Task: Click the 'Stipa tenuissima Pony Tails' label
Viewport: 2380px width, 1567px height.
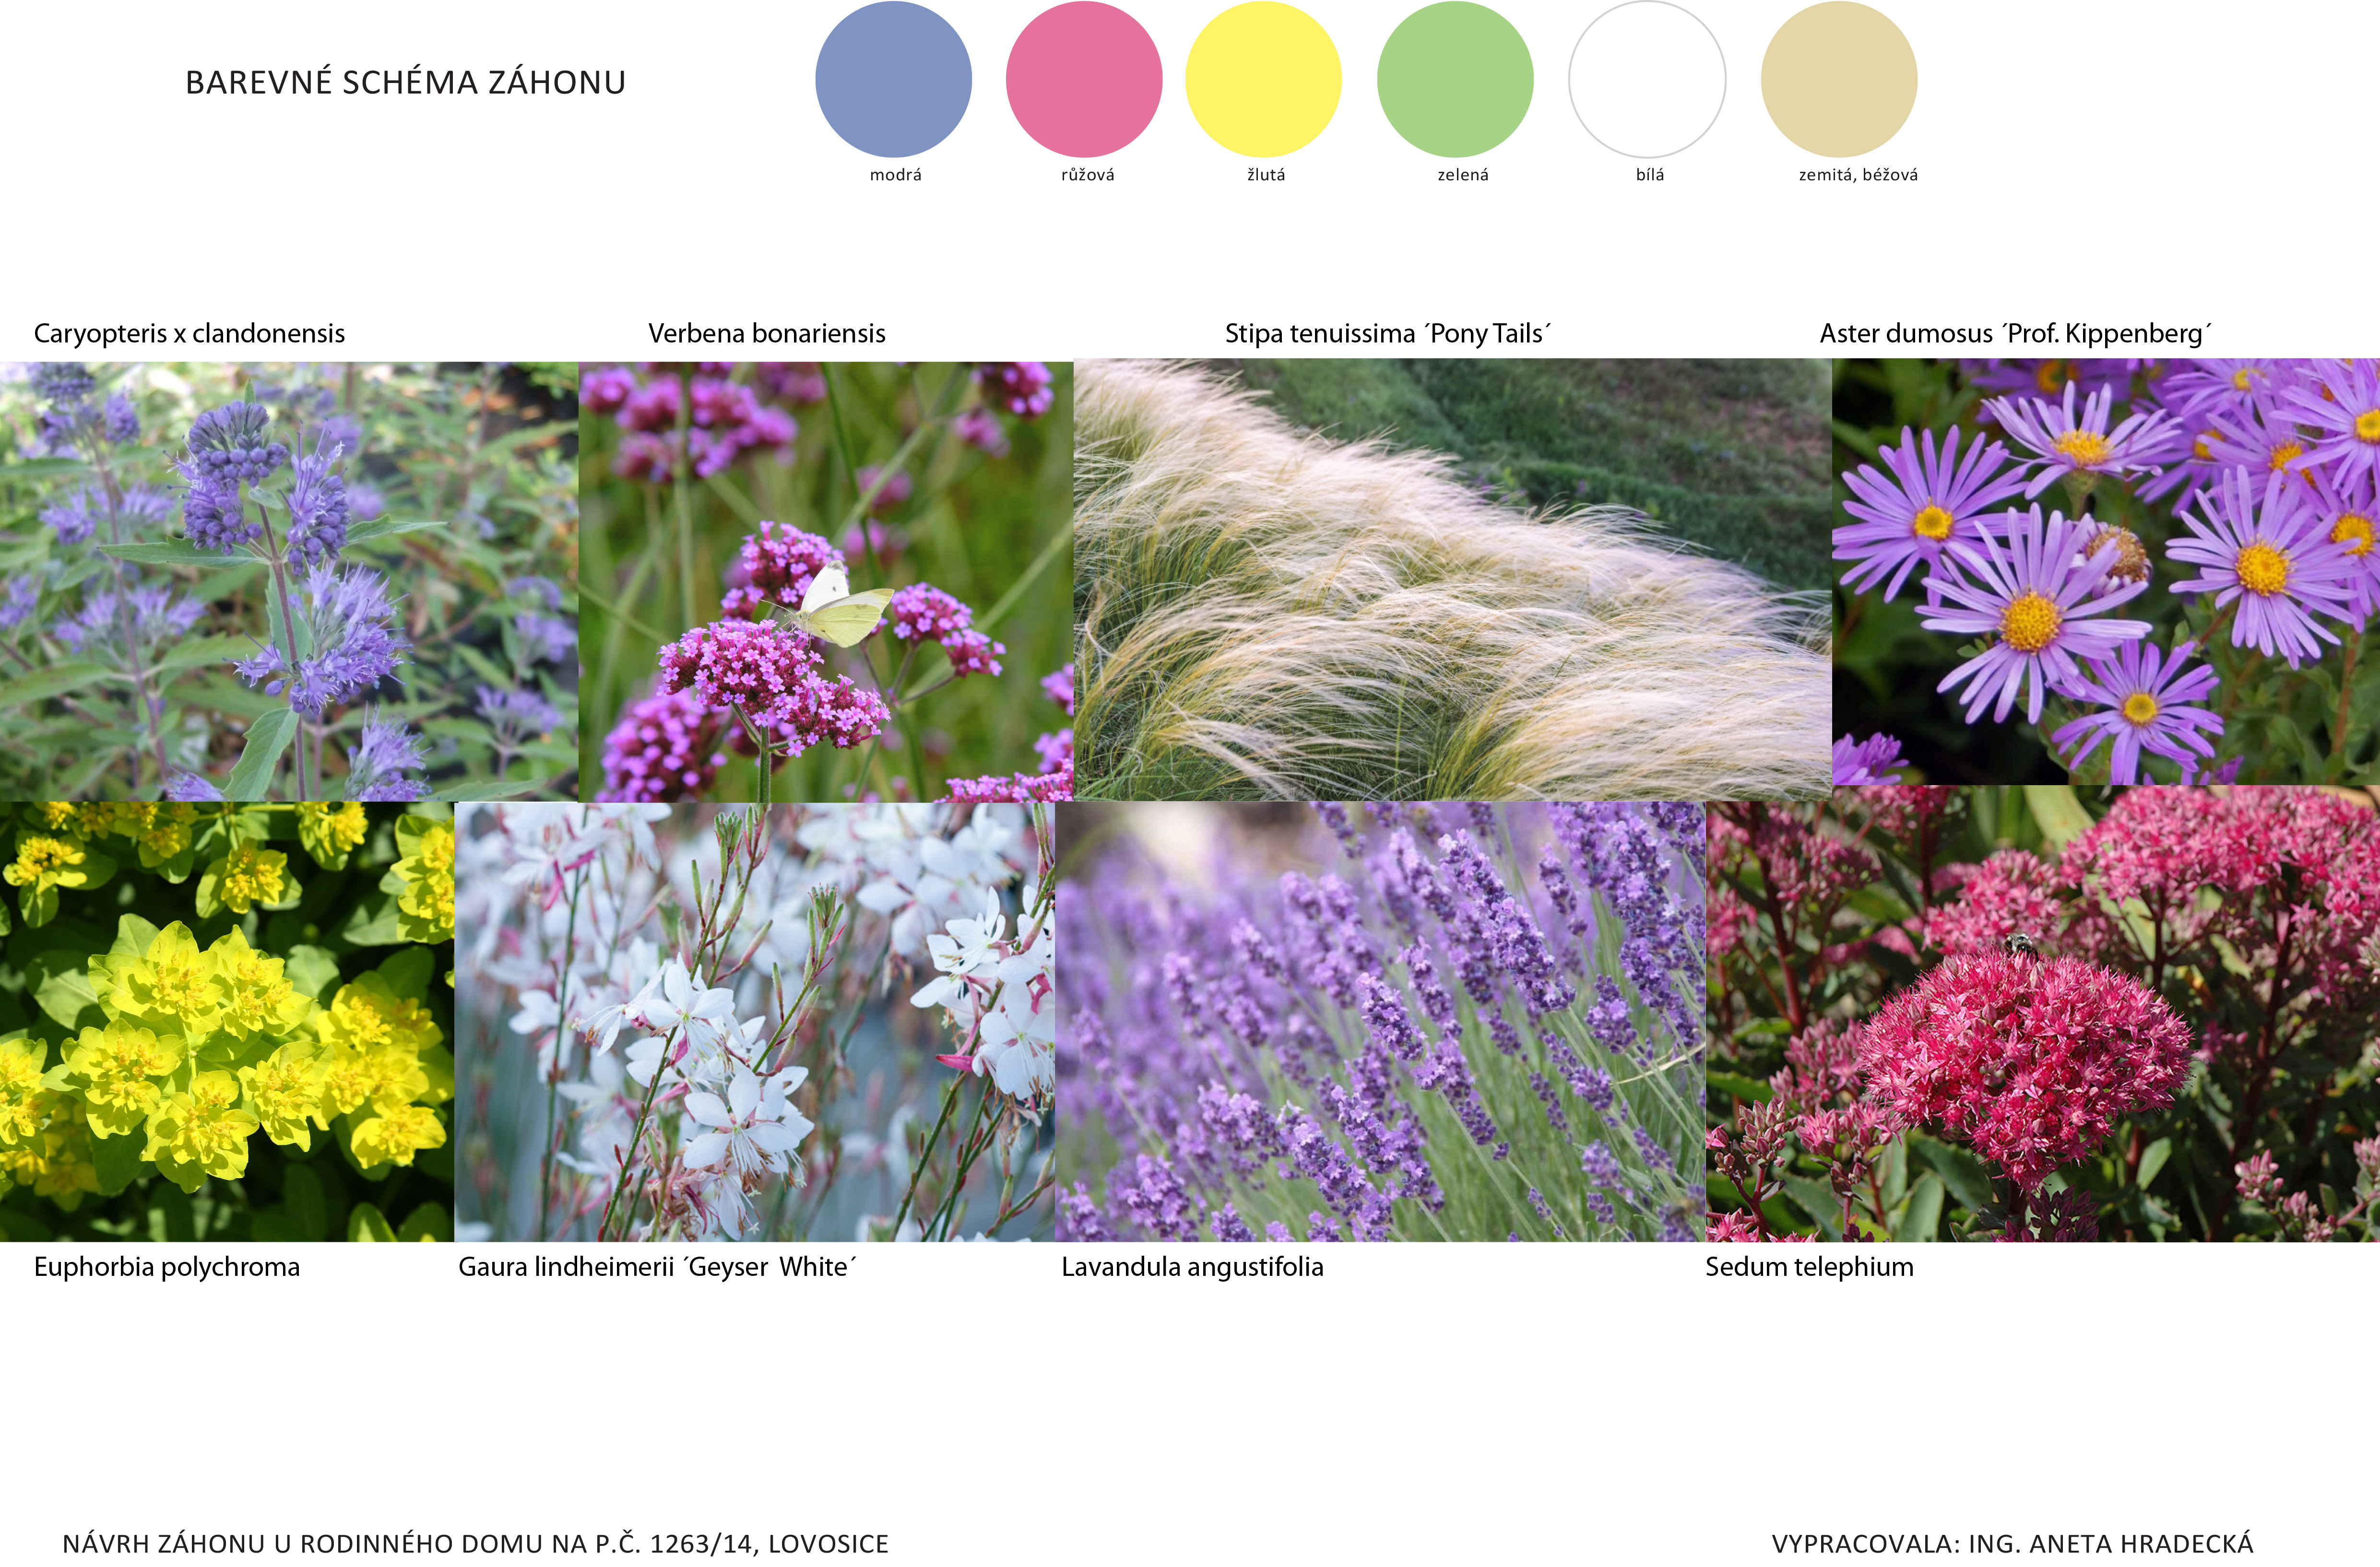Action: tap(1387, 334)
